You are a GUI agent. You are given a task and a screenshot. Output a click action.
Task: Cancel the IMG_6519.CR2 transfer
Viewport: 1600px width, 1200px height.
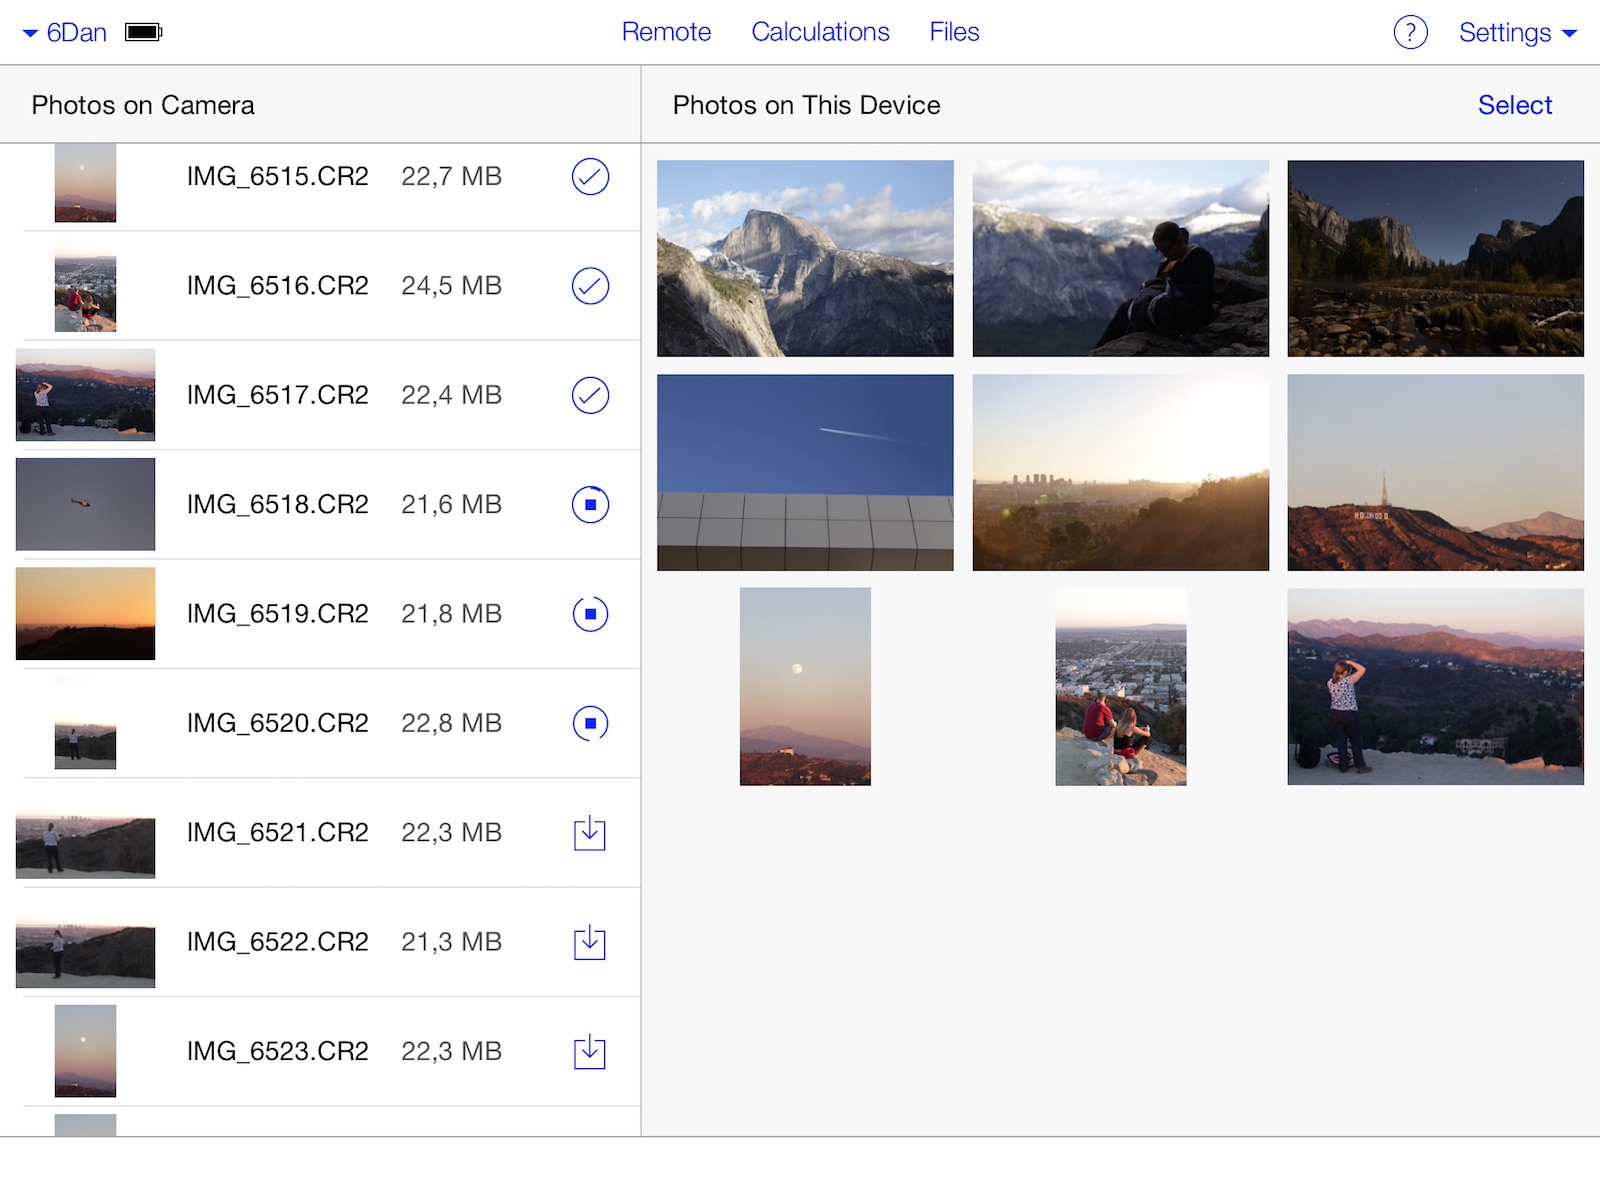click(x=590, y=614)
